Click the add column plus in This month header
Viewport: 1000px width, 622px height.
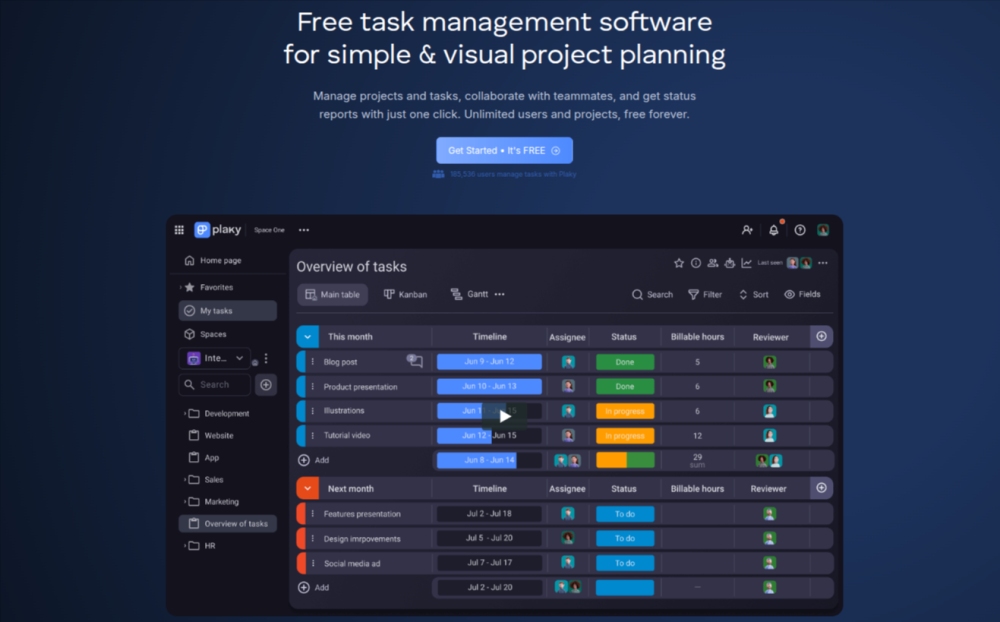point(821,336)
